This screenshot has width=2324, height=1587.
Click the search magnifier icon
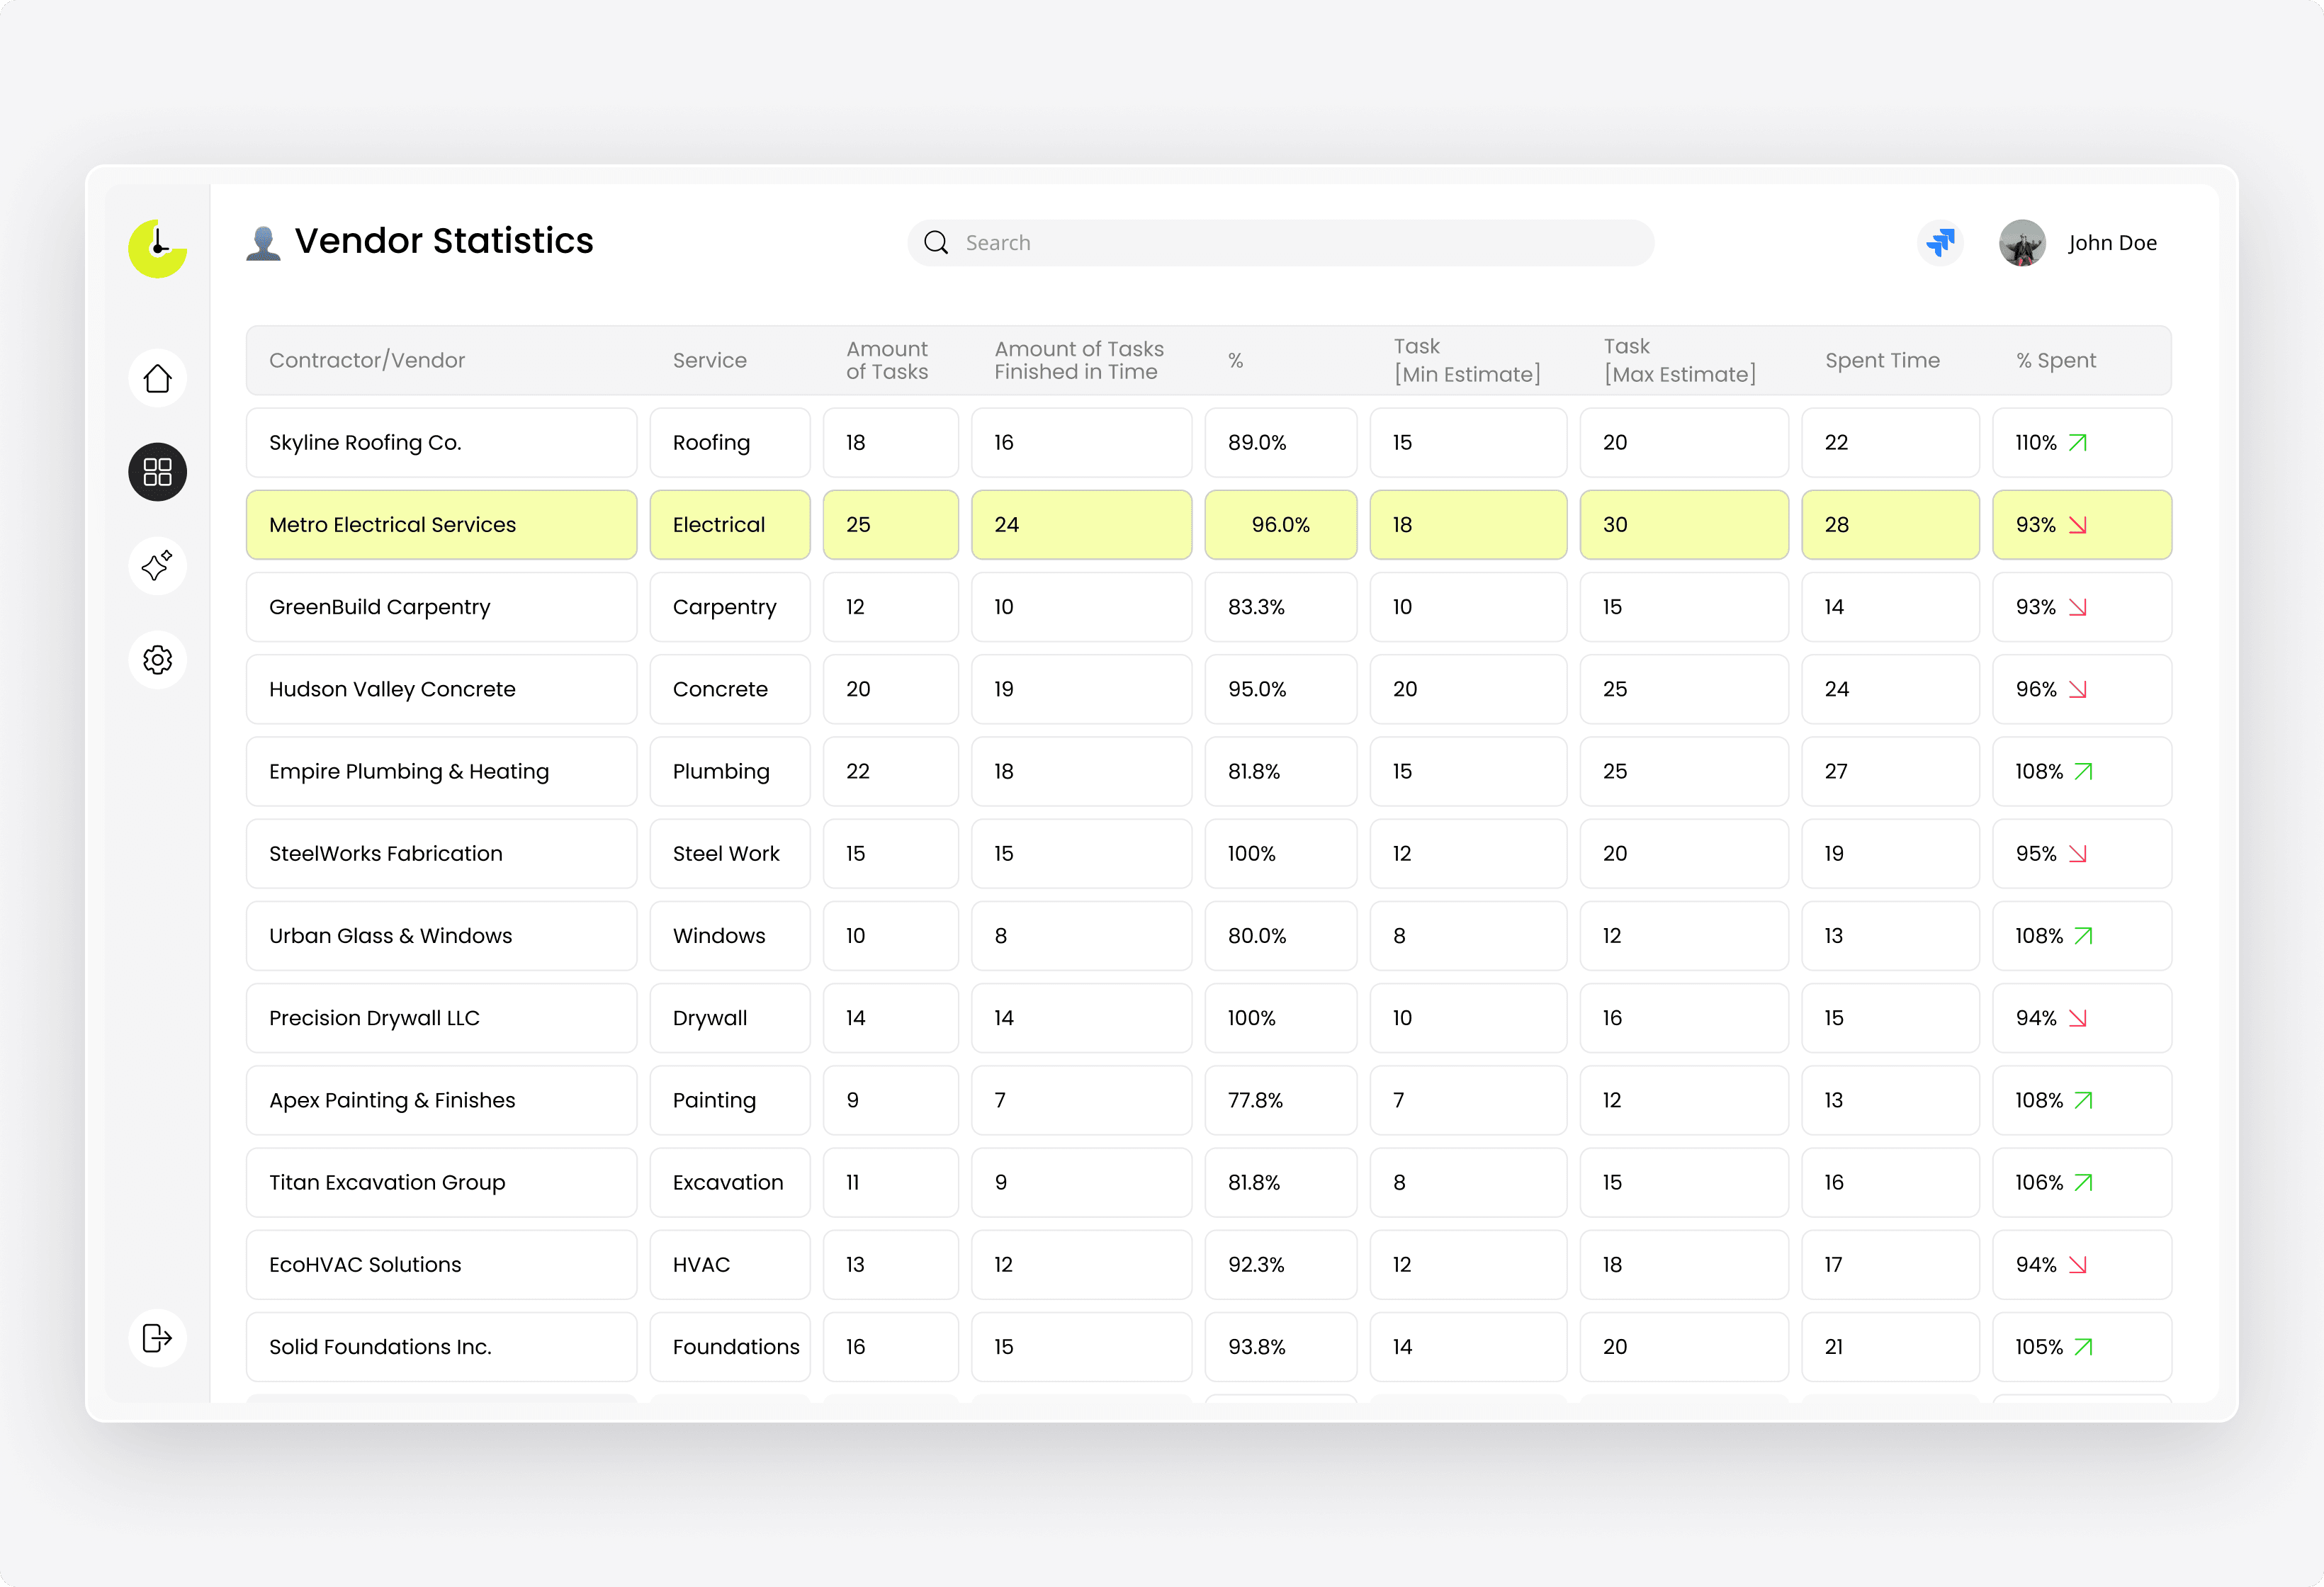coord(936,243)
